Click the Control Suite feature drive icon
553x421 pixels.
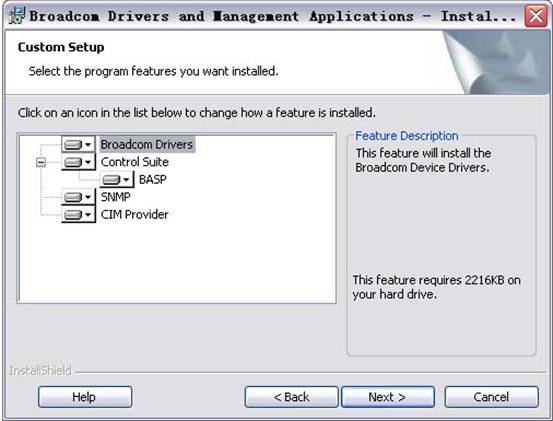point(73,162)
